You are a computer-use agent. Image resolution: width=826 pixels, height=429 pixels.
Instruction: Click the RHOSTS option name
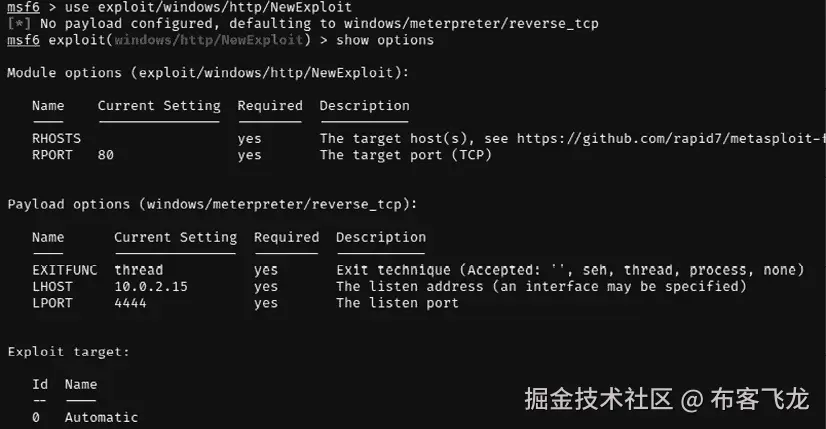(56, 138)
